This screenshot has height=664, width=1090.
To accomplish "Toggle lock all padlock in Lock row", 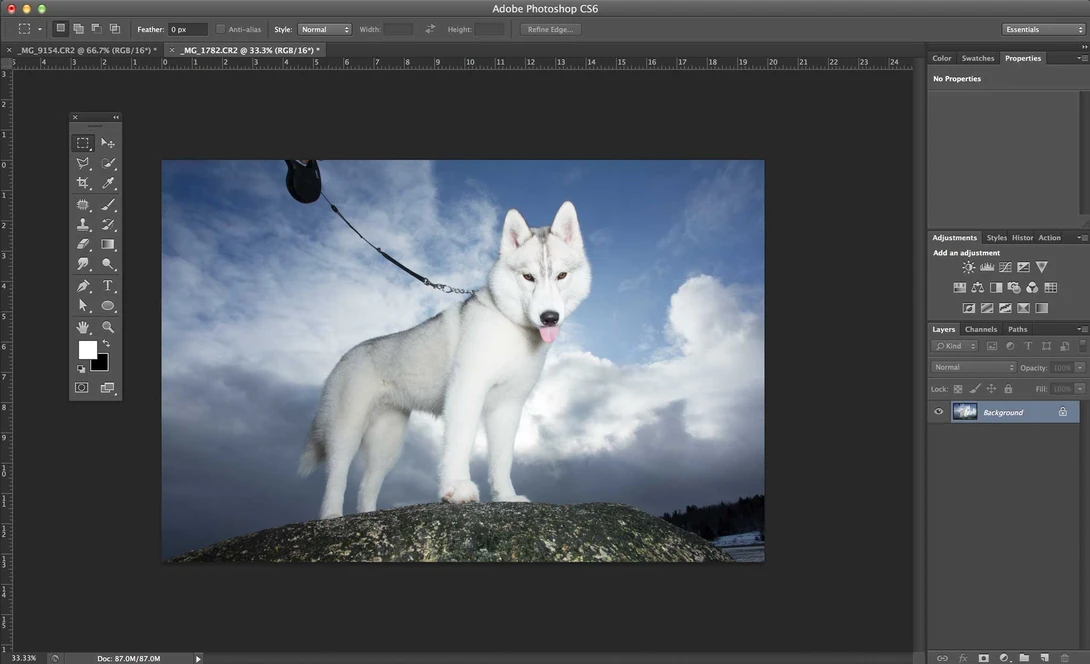I will click(1008, 389).
